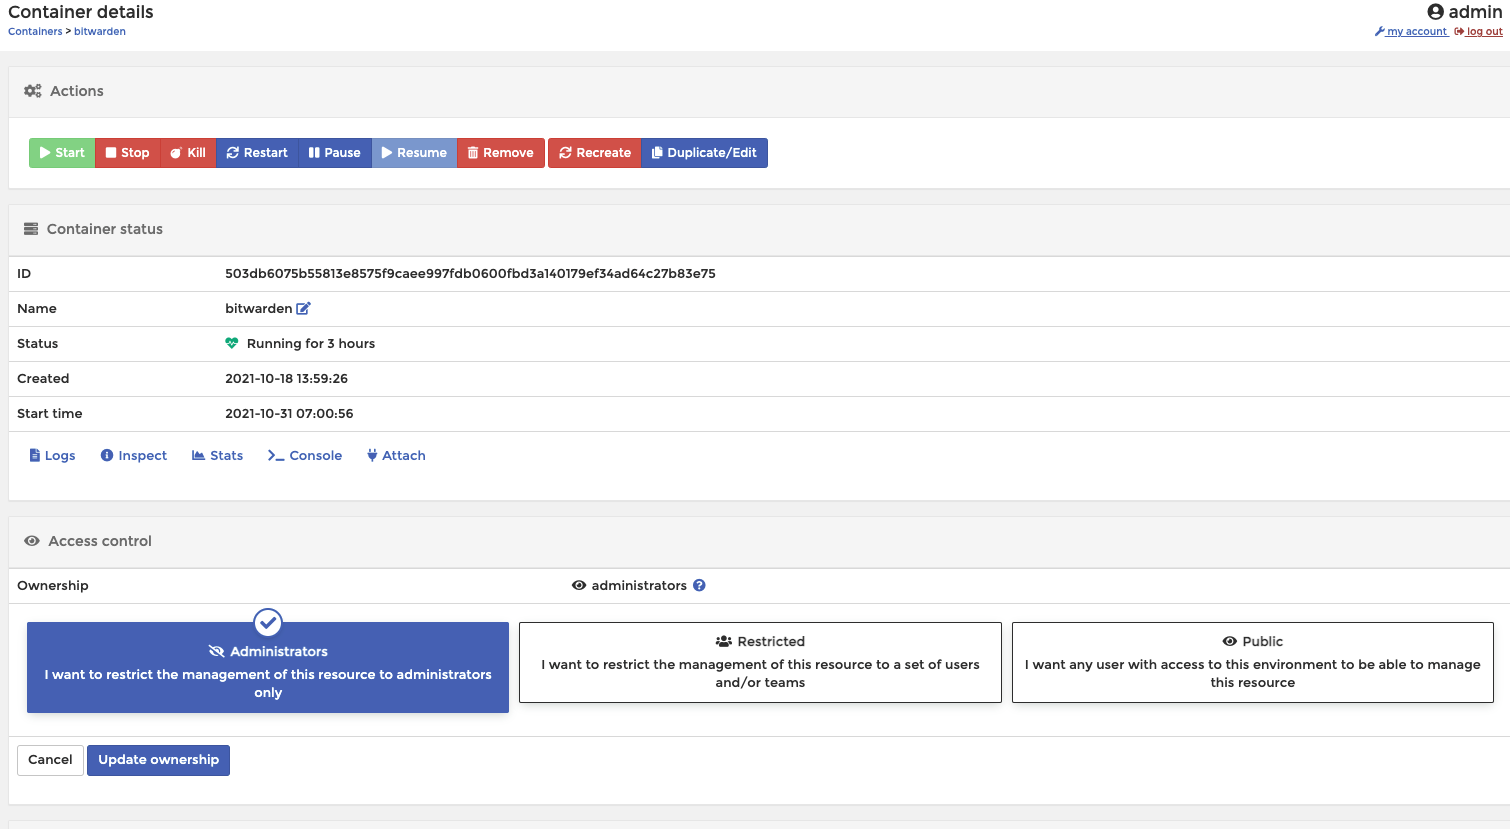Click the eye icon beside Access control

[x=32, y=541]
